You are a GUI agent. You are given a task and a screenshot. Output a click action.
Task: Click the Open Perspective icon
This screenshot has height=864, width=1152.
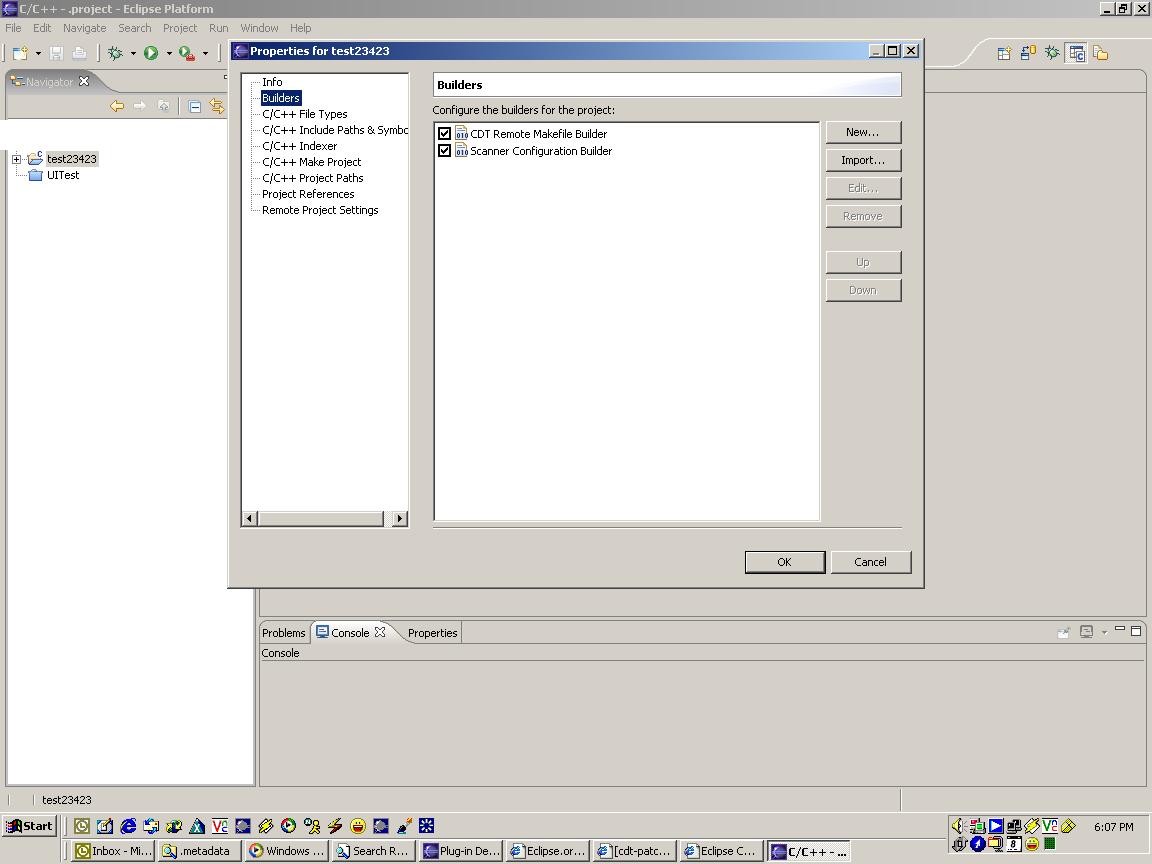pos(1004,53)
